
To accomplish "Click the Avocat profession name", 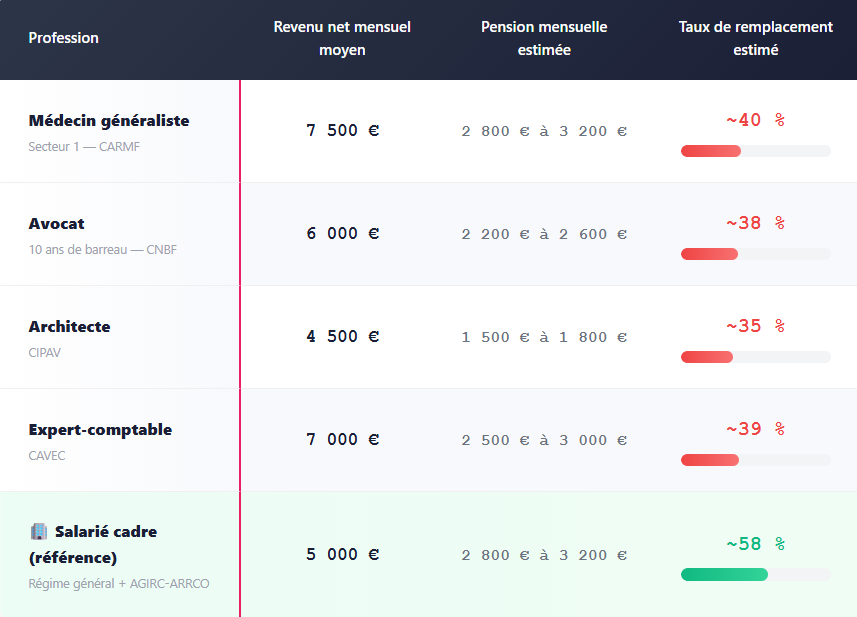I will click(x=56, y=224).
